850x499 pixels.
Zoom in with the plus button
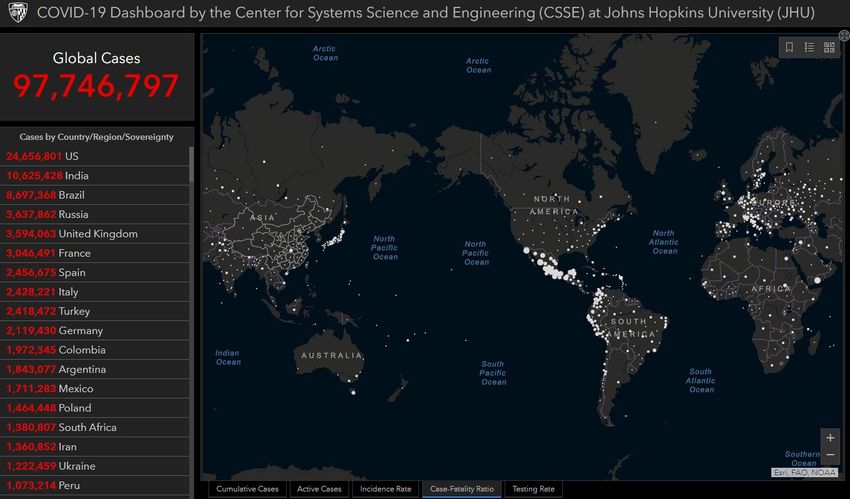830,437
